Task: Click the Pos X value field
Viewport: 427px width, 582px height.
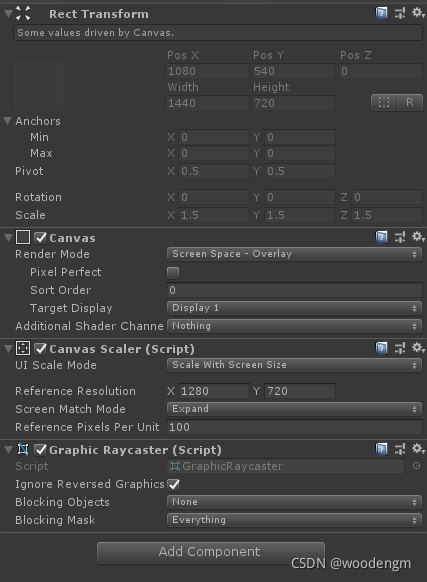Action: click(x=207, y=71)
